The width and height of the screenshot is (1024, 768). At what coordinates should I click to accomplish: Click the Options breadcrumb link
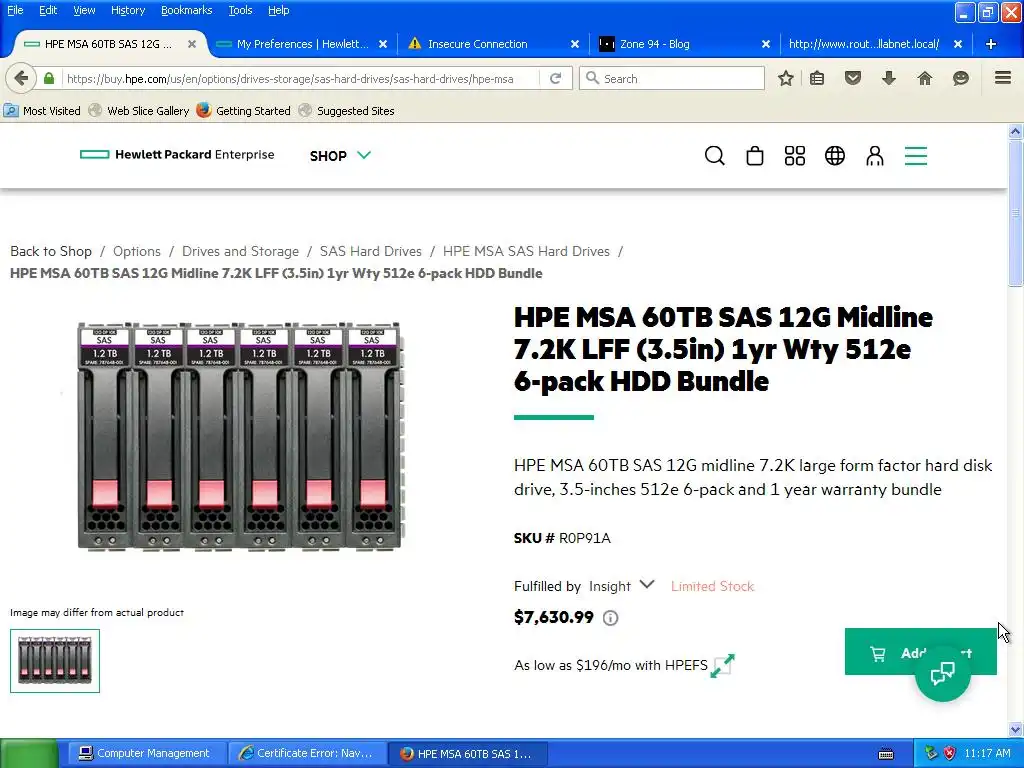pos(136,251)
